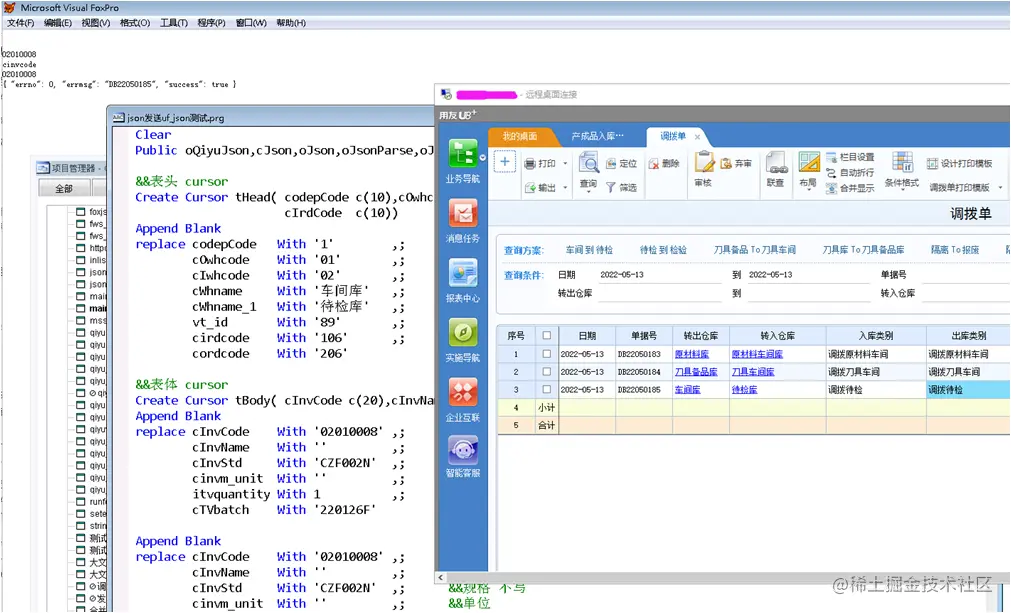Viewport: 1011px width, 613px height.
Task: Open the 帮助(H) menu
Action: [291, 23]
